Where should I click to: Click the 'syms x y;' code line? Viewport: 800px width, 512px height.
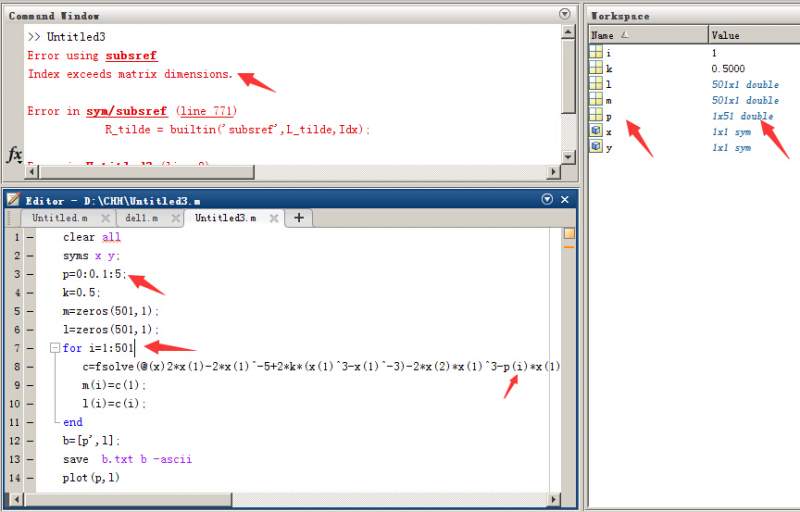coord(91,255)
